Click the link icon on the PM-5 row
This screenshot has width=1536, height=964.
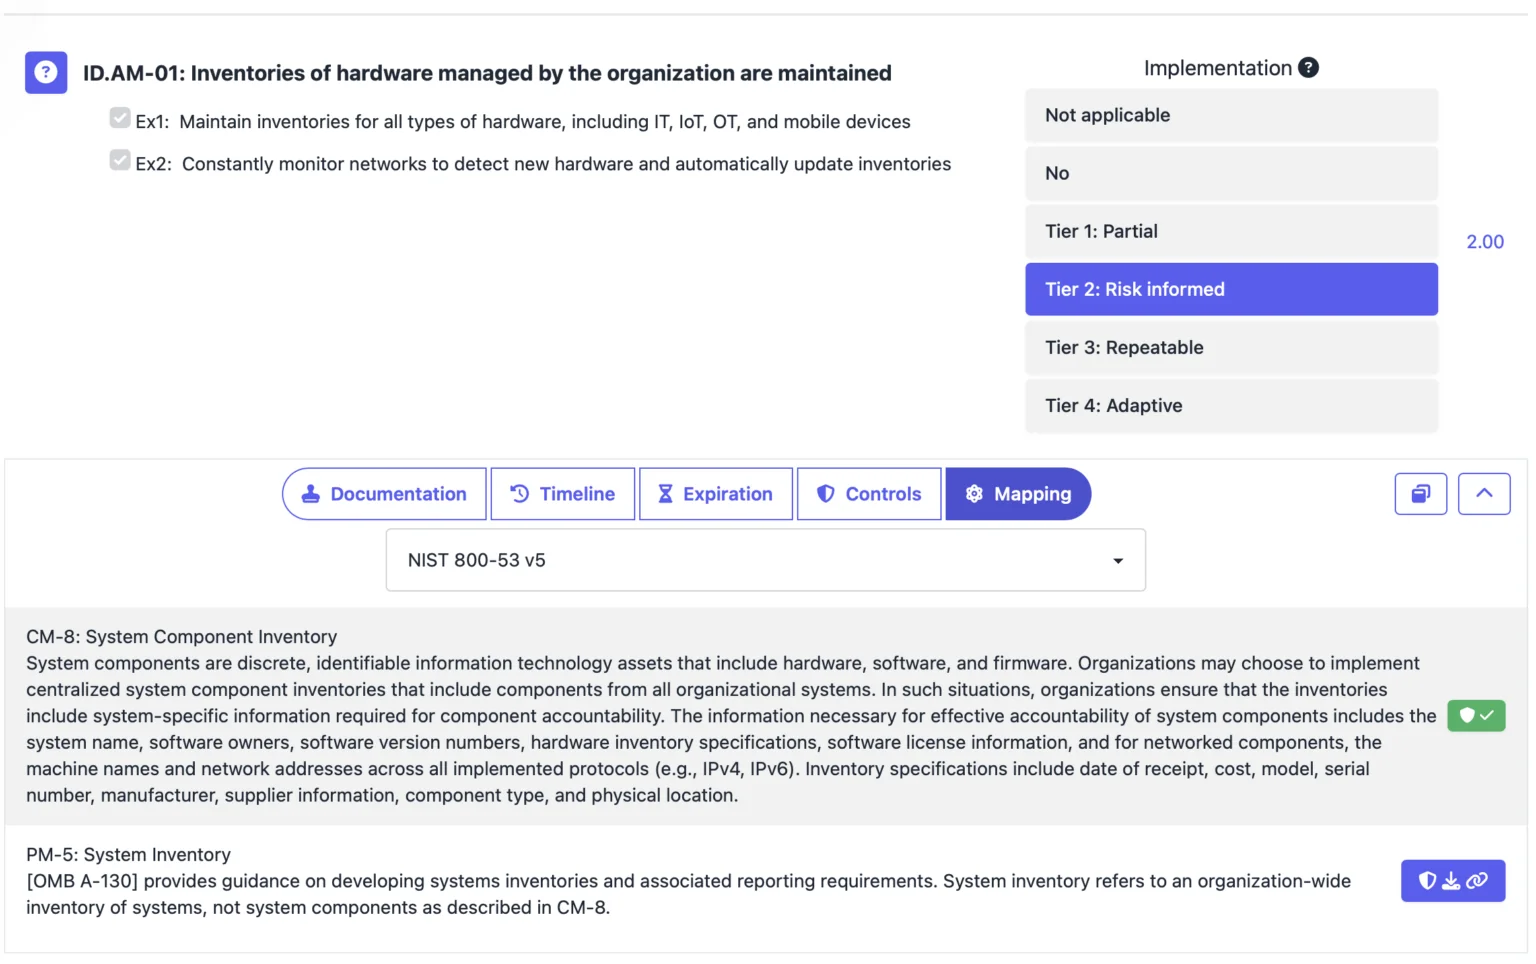1477,881
